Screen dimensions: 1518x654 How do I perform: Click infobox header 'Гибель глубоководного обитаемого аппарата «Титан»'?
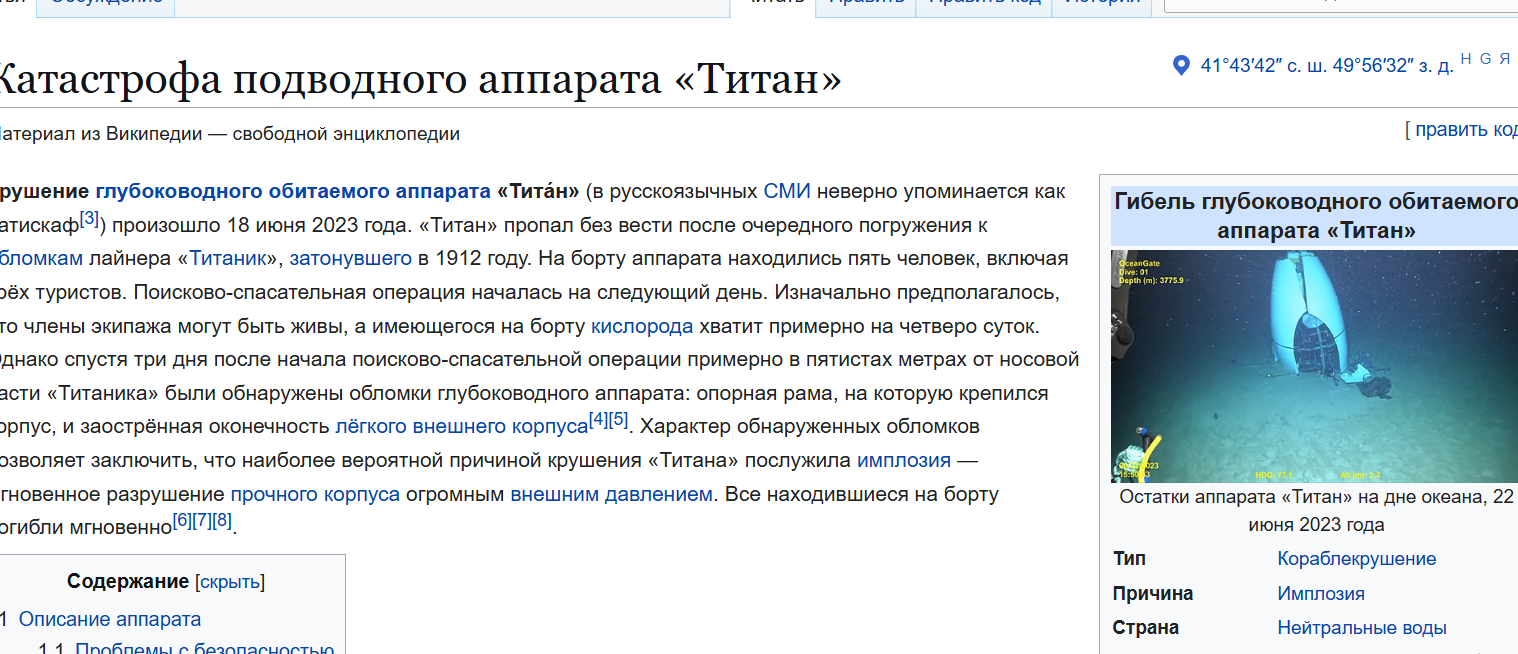coord(1316,216)
